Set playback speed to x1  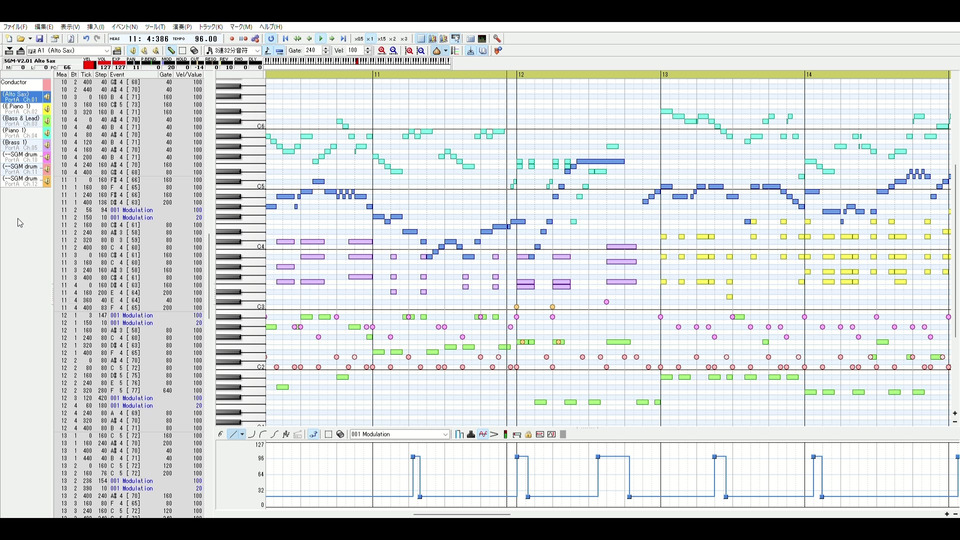pyautogui.click(x=370, y=39)
